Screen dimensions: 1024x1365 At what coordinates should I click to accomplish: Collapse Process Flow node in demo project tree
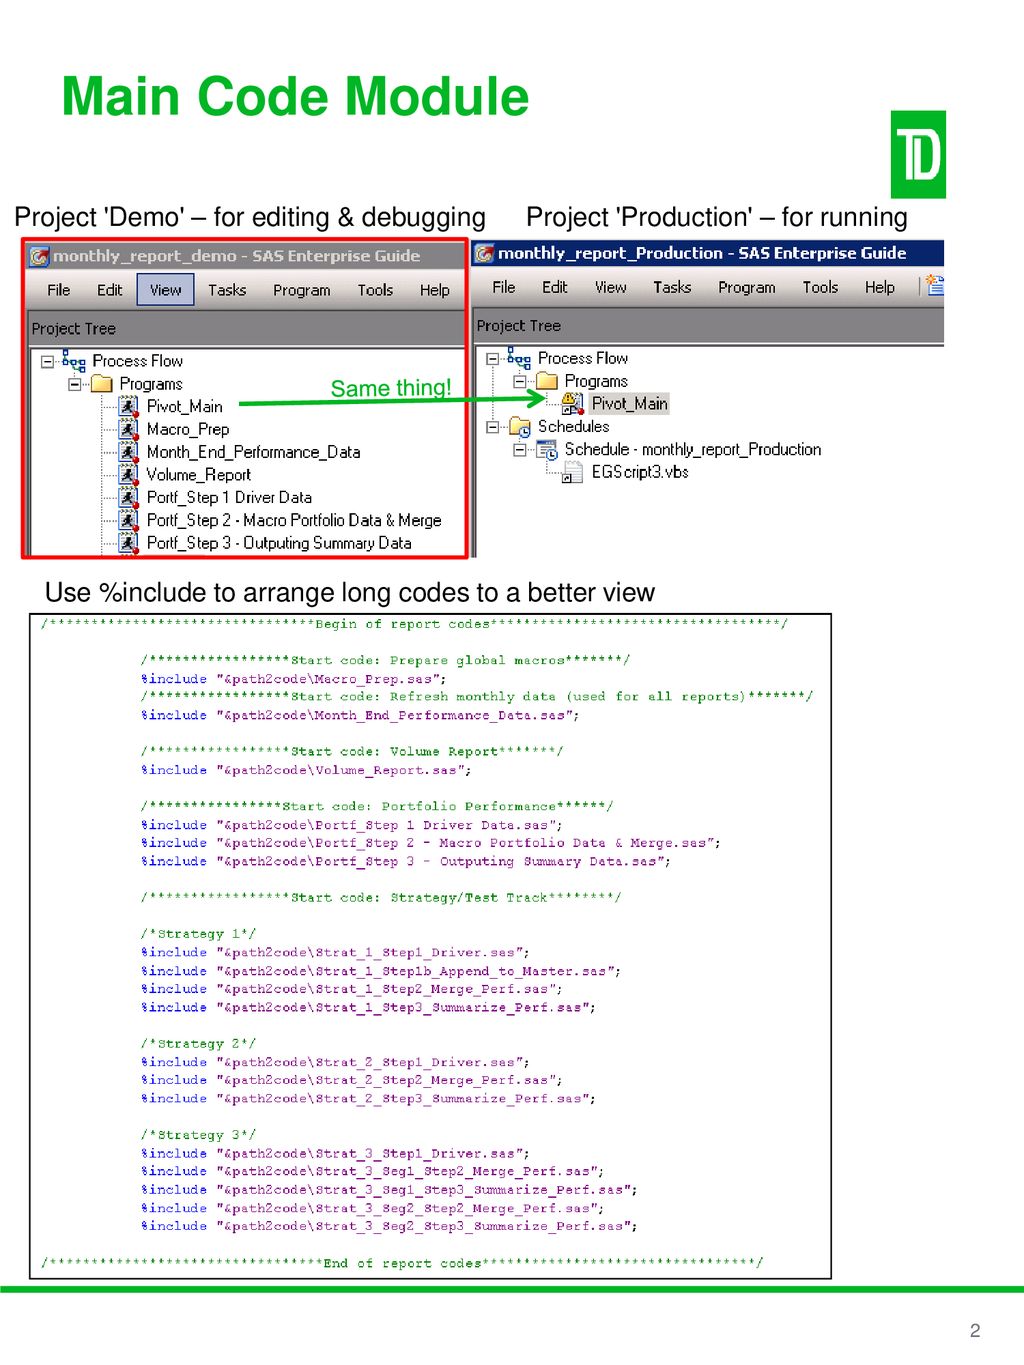47,361
